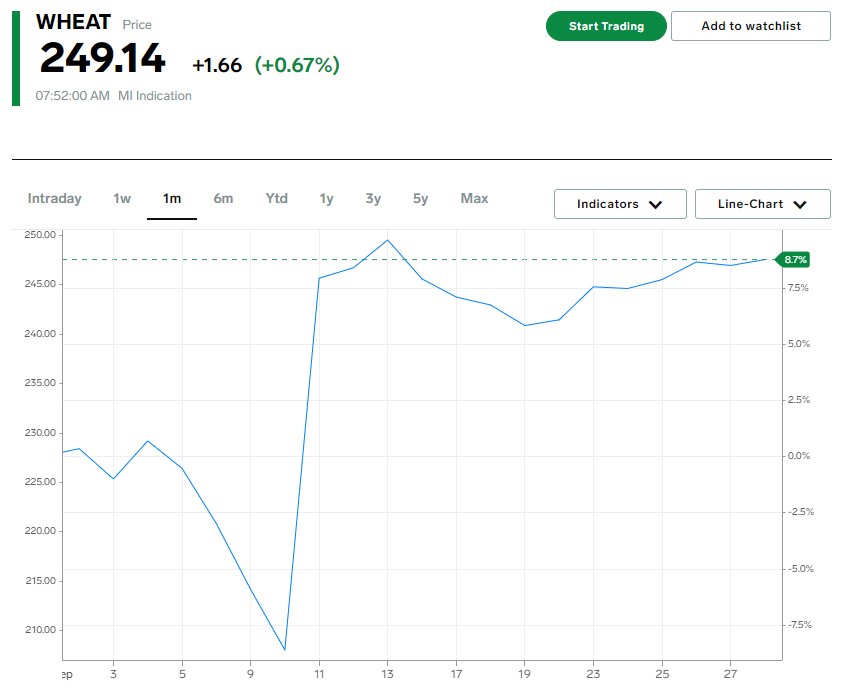Screen dimensions: 842x692
Task: Click the green +0.67% change value
Action: pos(297,65)
